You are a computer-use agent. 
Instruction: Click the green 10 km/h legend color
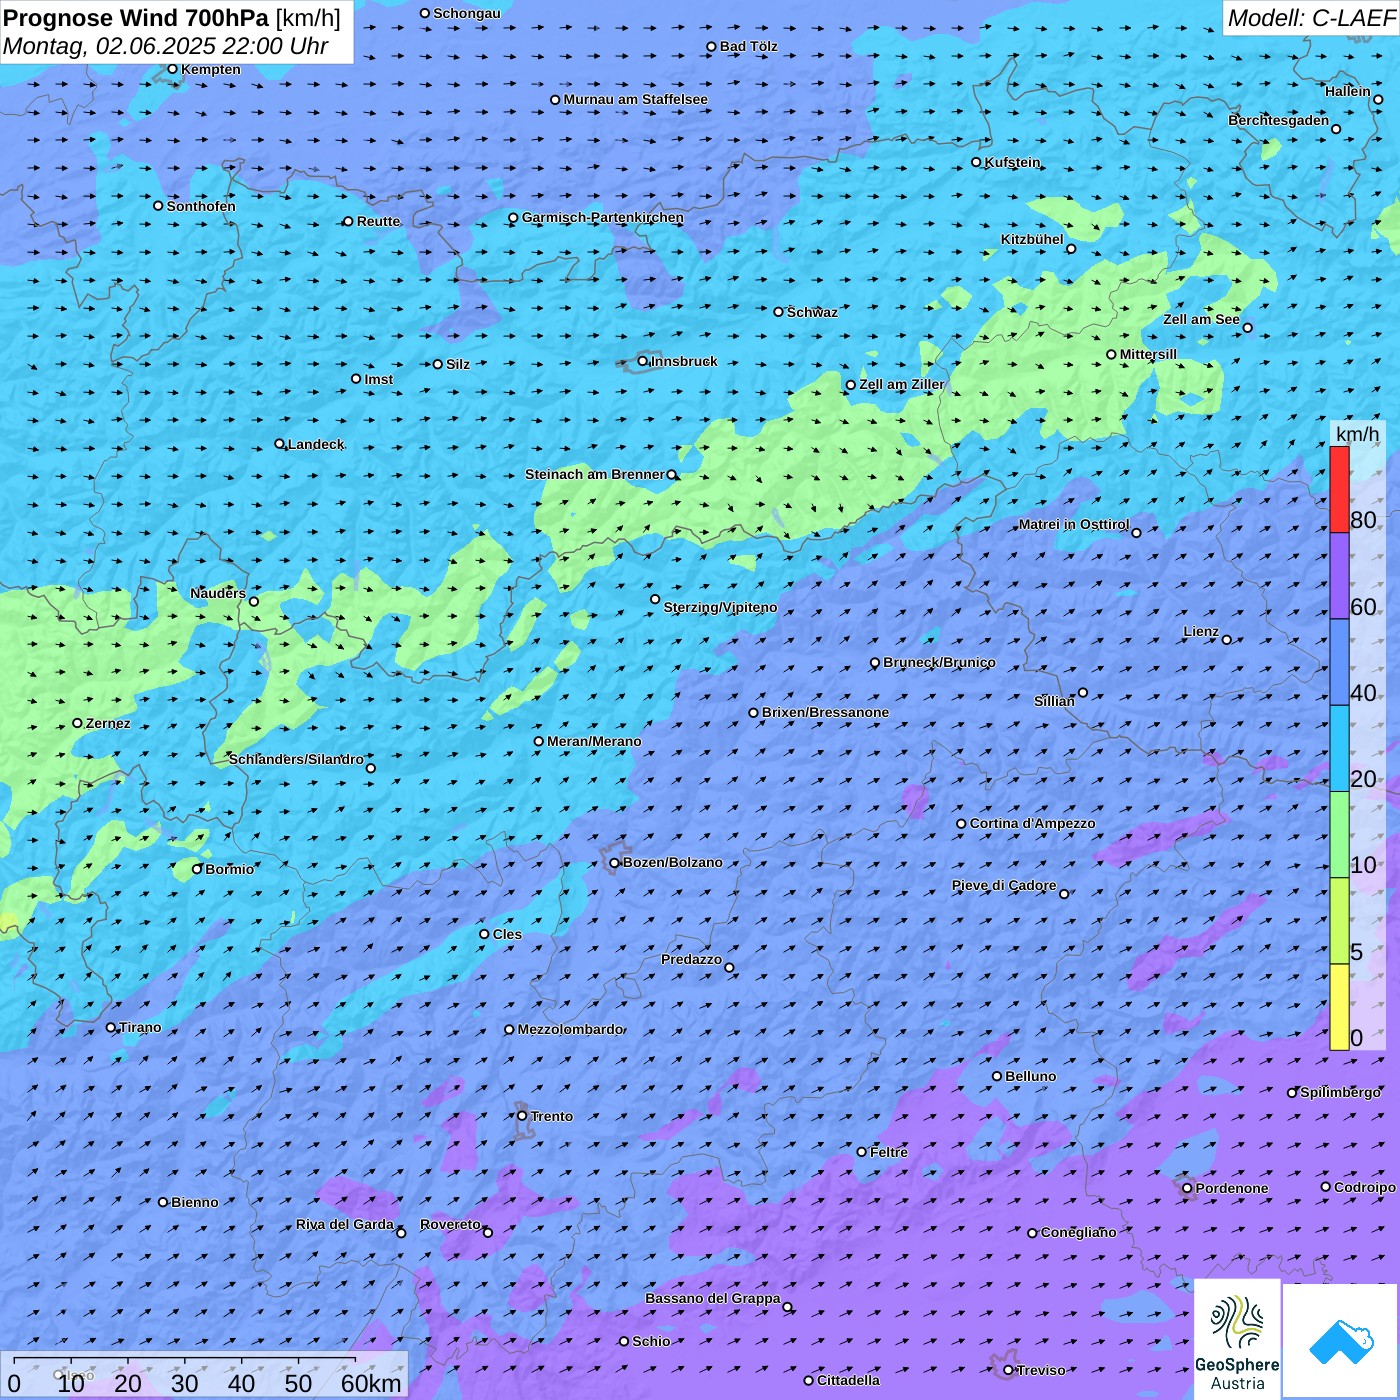[1339, 835]
